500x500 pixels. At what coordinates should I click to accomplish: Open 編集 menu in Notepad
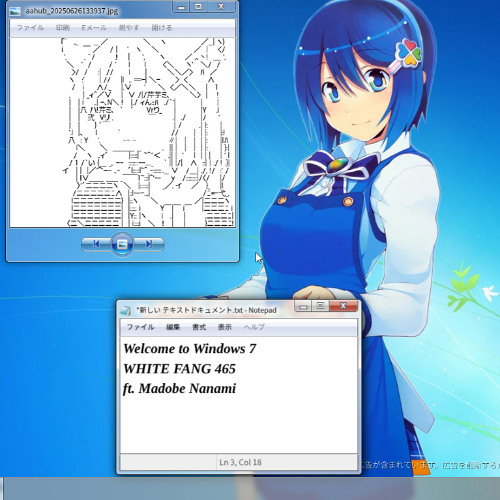pyautogui.click(x=173, y=327)
